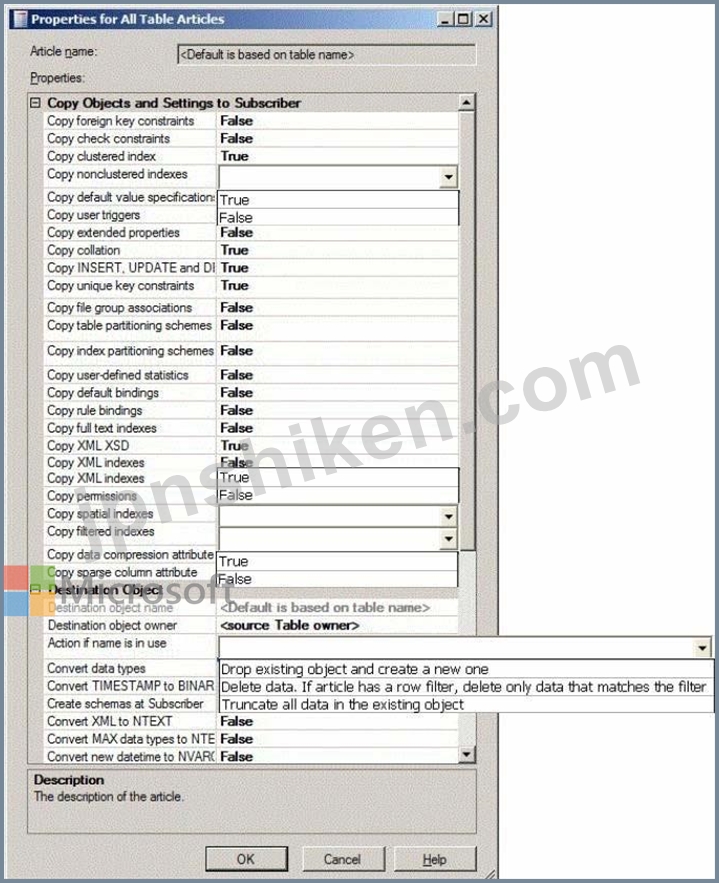This screenshot has width=719, height=883.
Task: Click False value of Convert new datetime
Action: (236, 757)
